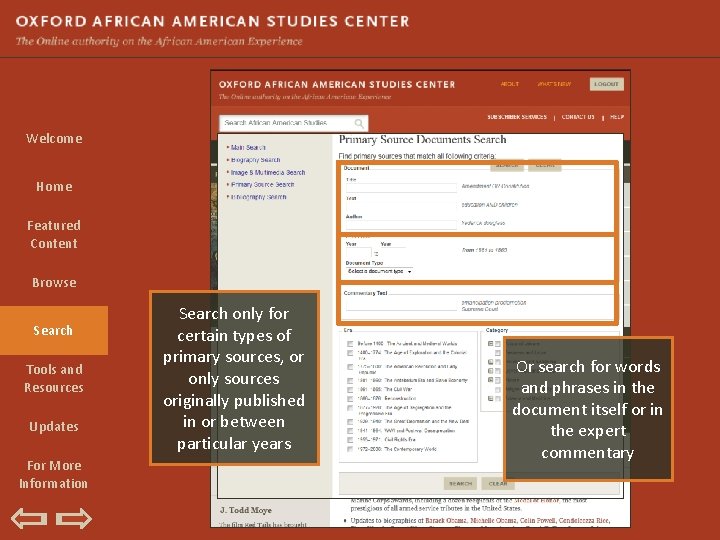The height and width of the screenshot is (540, 720).
Task: Open For More Information in the sidebar
Action: click(54, 474)
